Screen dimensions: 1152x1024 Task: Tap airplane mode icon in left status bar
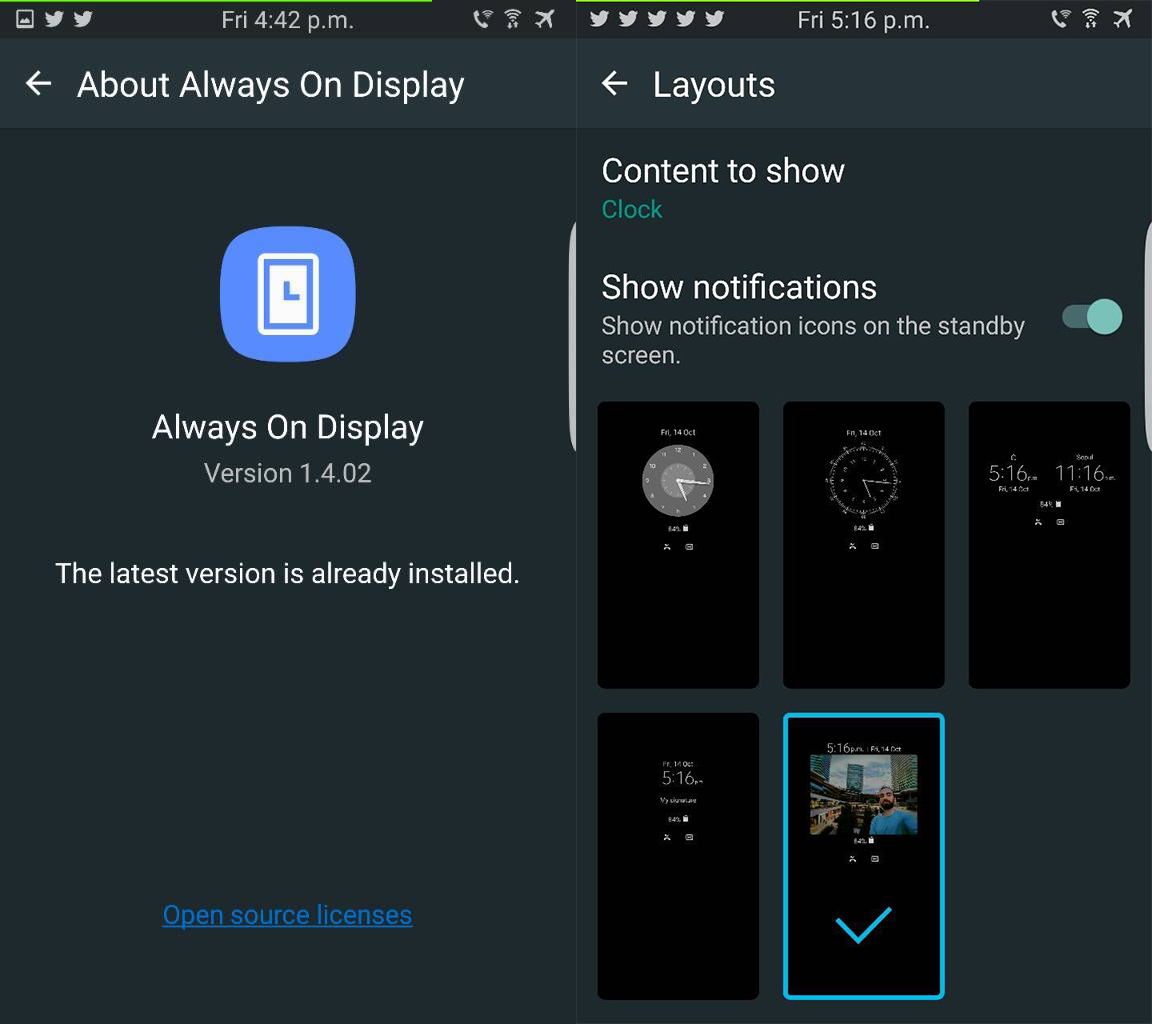click(544, 19)
